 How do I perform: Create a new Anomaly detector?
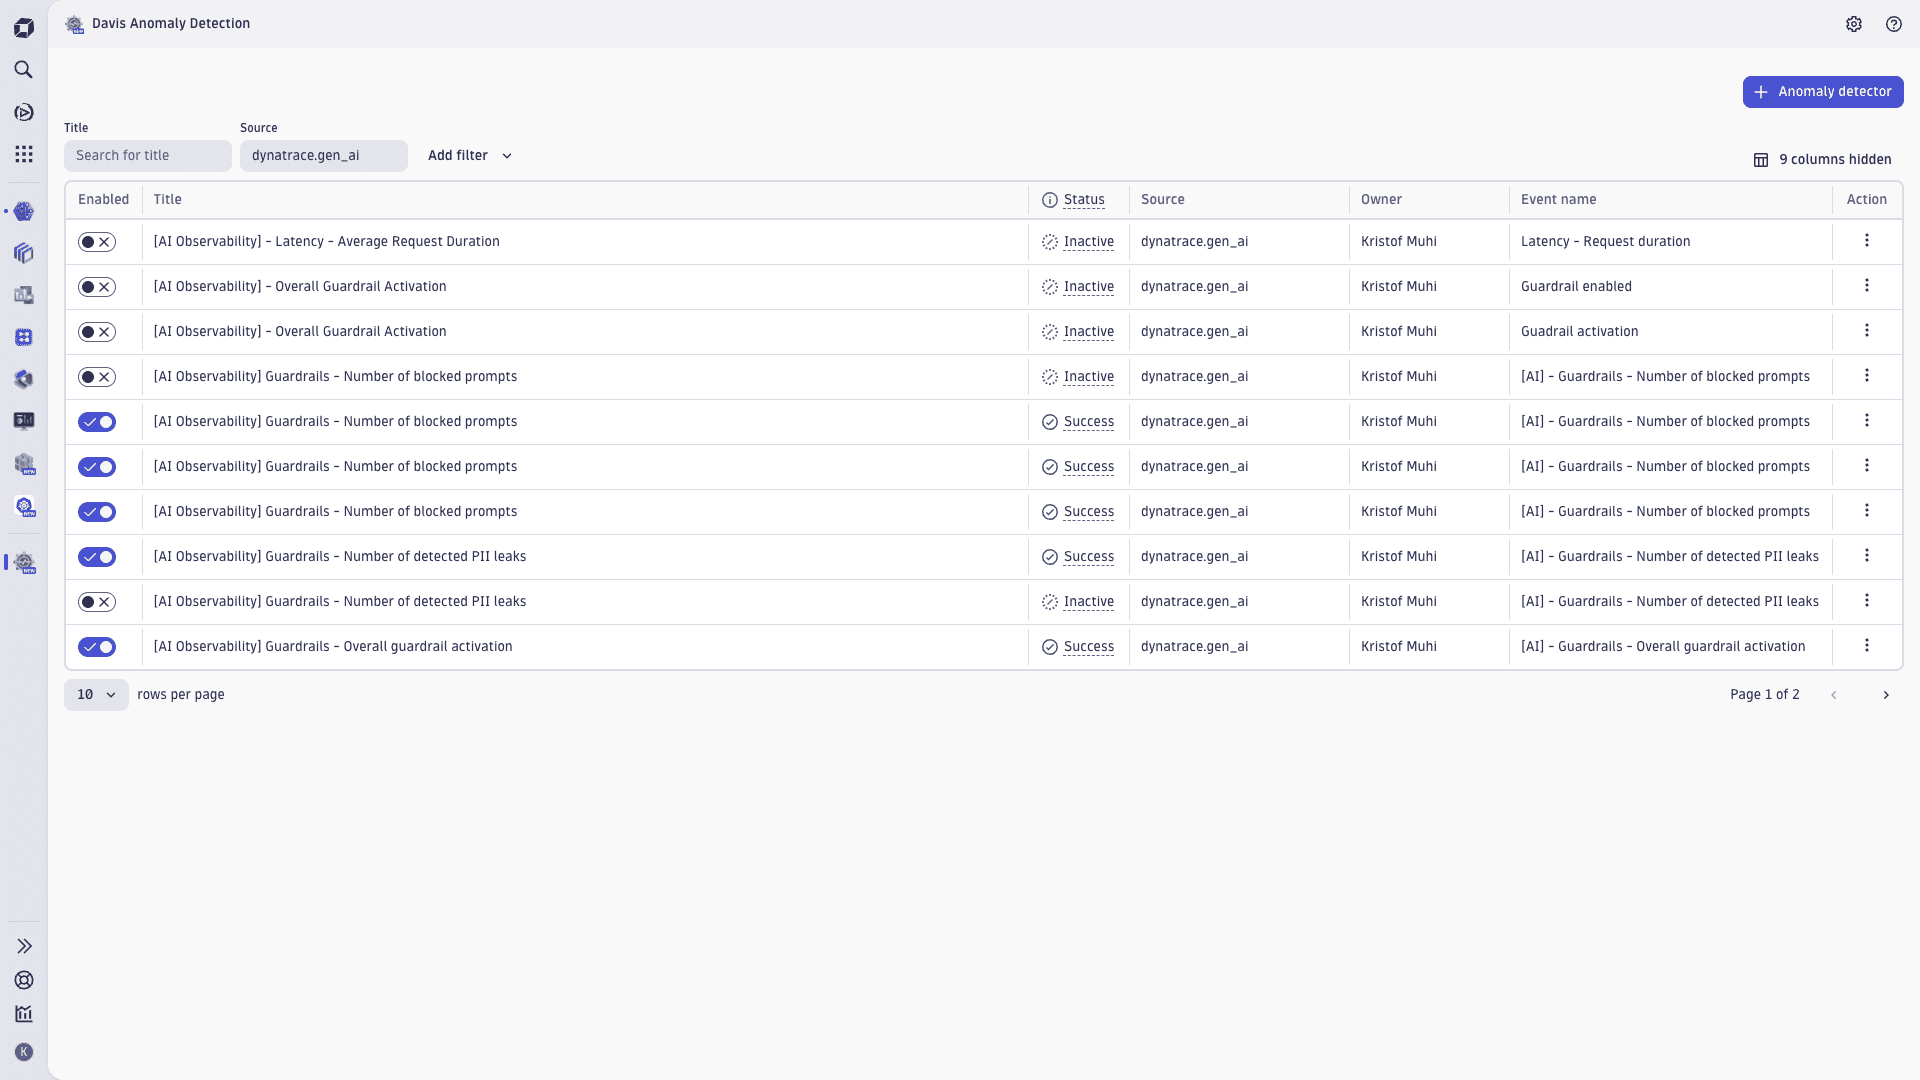coord(1822,91)
